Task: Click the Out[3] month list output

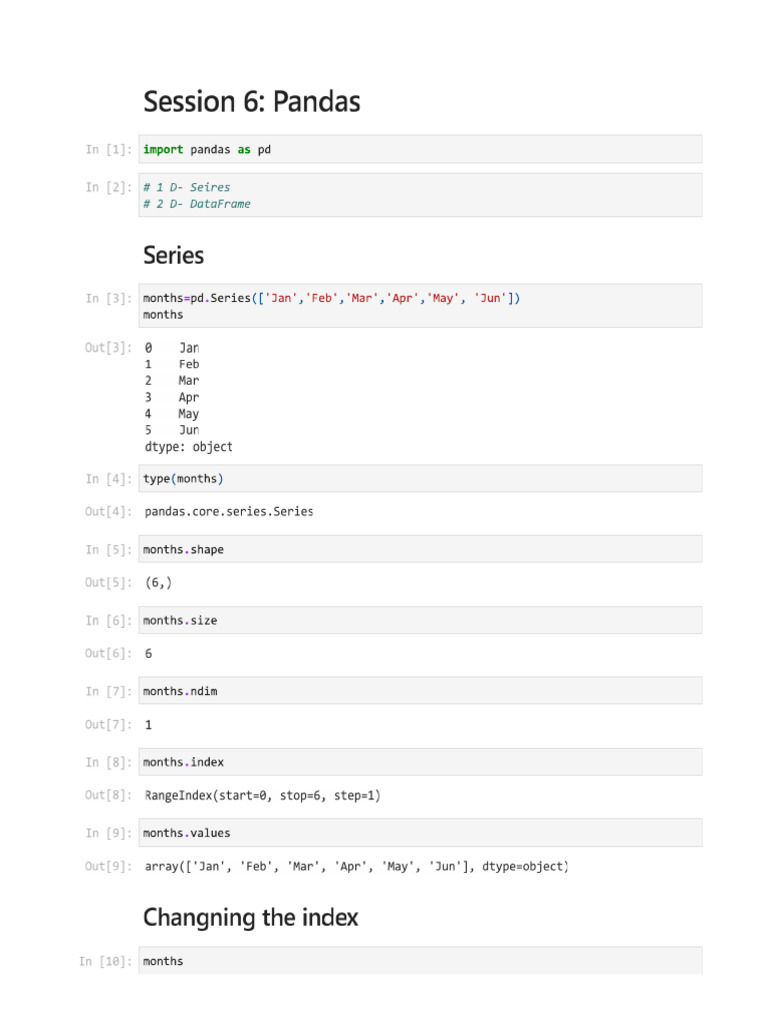Action: (x=188, y=397)
